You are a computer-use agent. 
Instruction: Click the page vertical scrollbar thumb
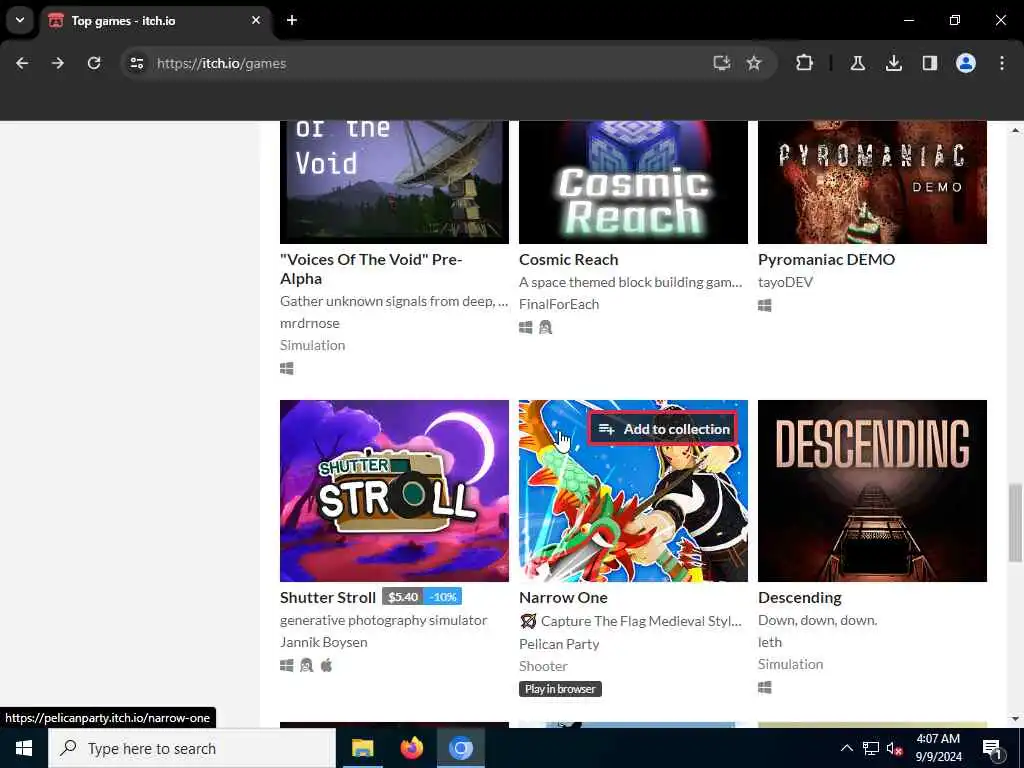pyautogui.click(x=1016, y=522)
